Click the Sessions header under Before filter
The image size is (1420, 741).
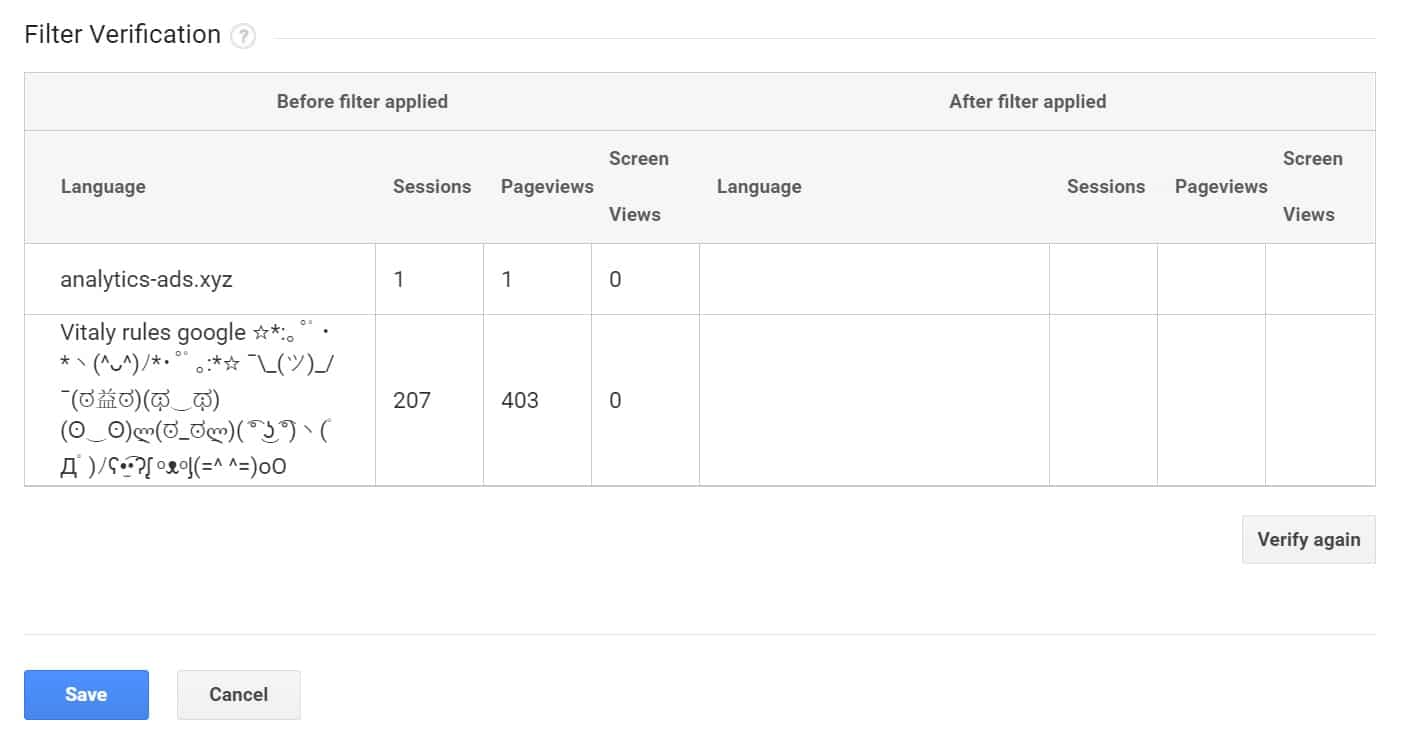431,186
